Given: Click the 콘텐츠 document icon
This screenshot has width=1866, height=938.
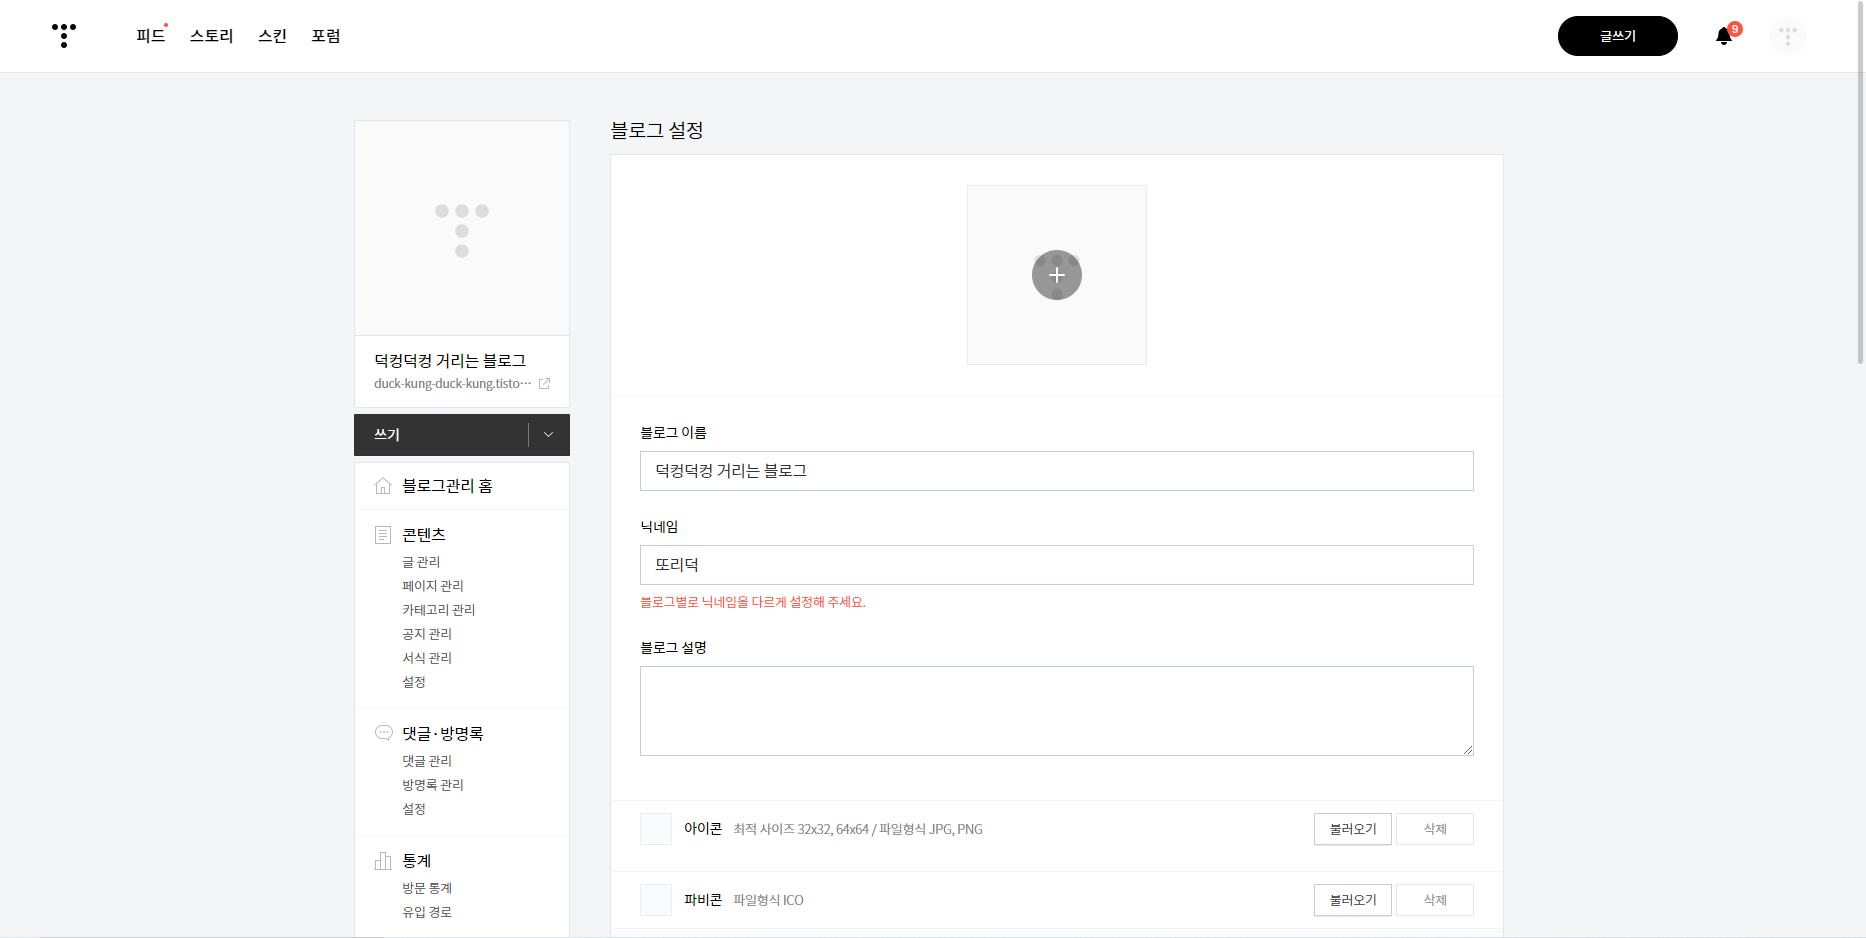Looking at the screenshot, I should click(x=383, y=535).
